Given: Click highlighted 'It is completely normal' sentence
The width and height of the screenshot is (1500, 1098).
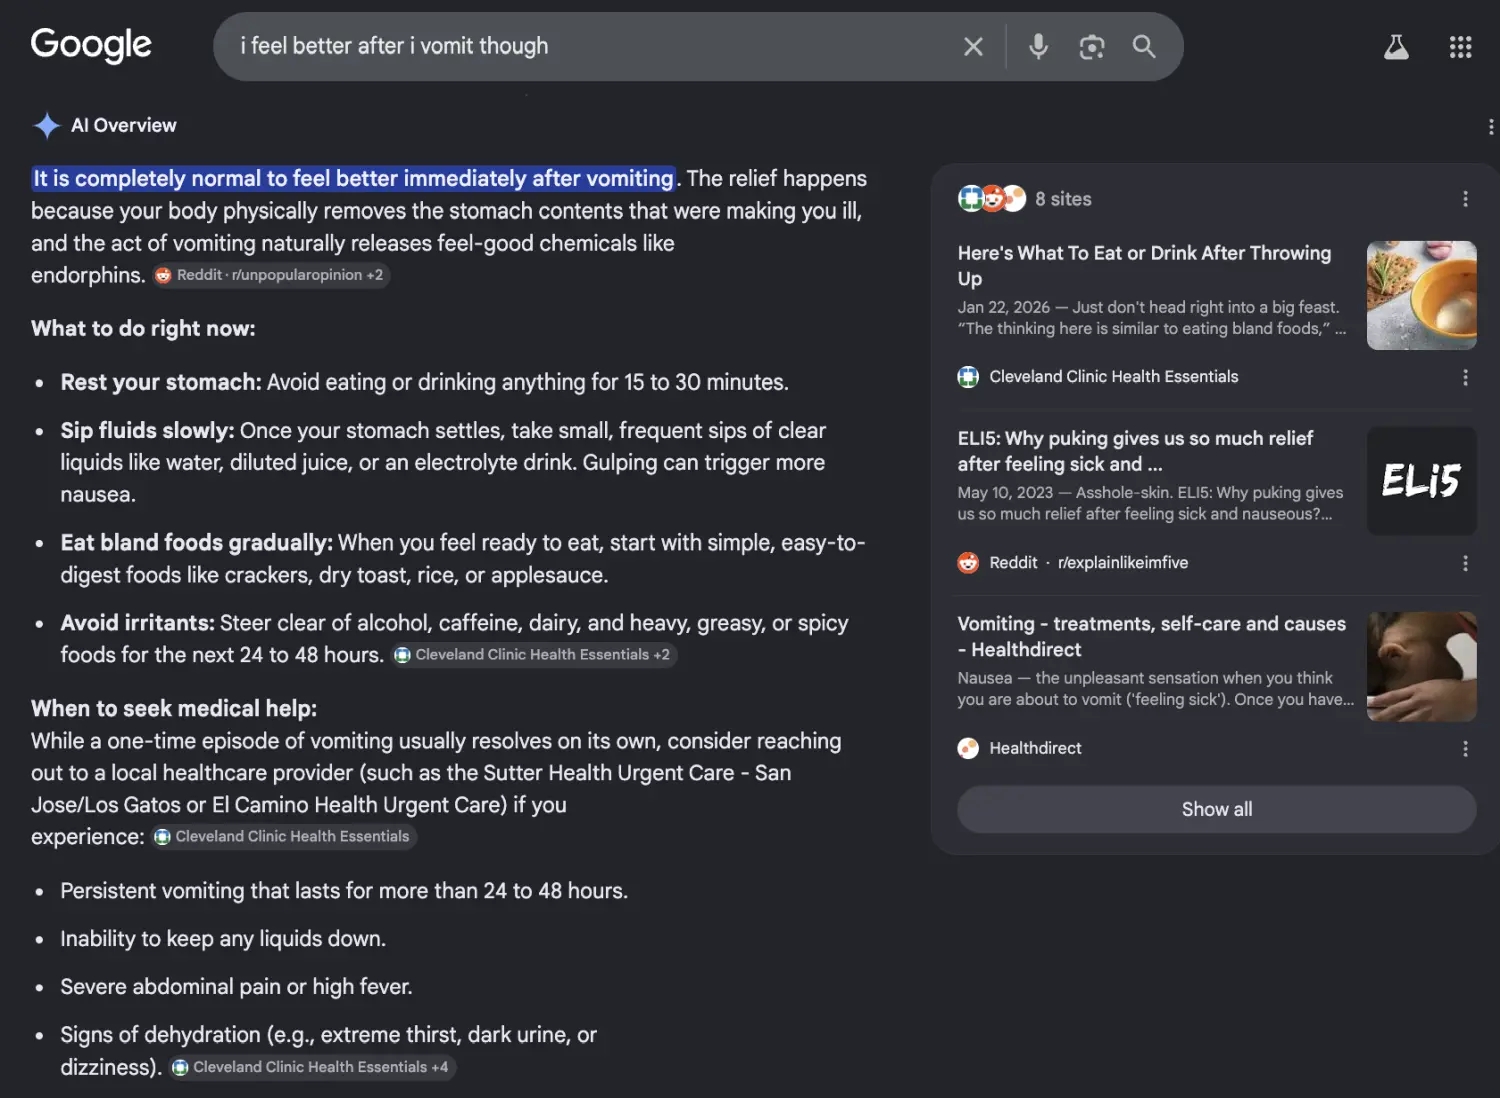Looking at the screenshot, I should (x=353, y=179).
